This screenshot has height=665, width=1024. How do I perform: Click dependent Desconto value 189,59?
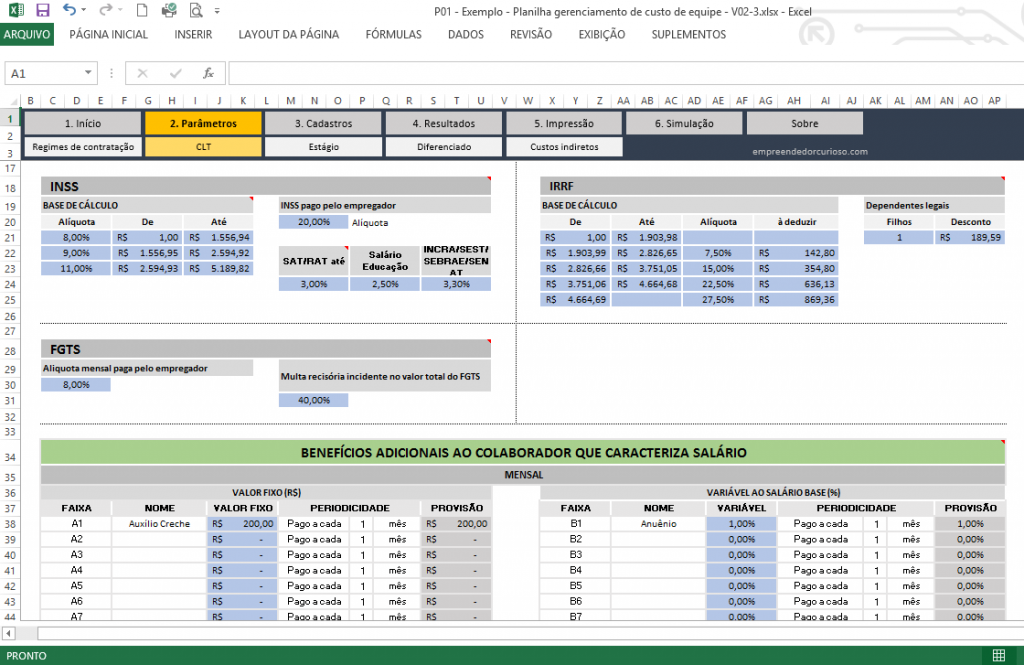pyautogui.click(x=970, y=237)
